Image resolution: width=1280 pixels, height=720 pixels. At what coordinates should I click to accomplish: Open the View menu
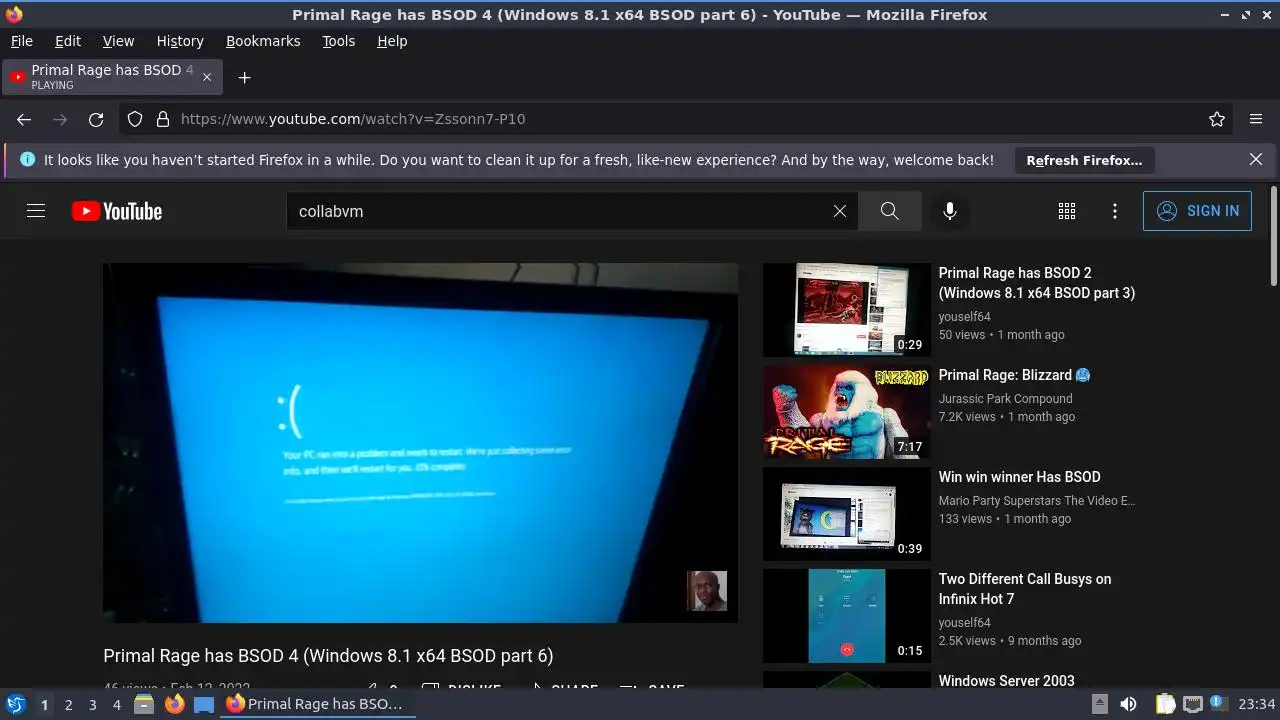coord(118,41)
